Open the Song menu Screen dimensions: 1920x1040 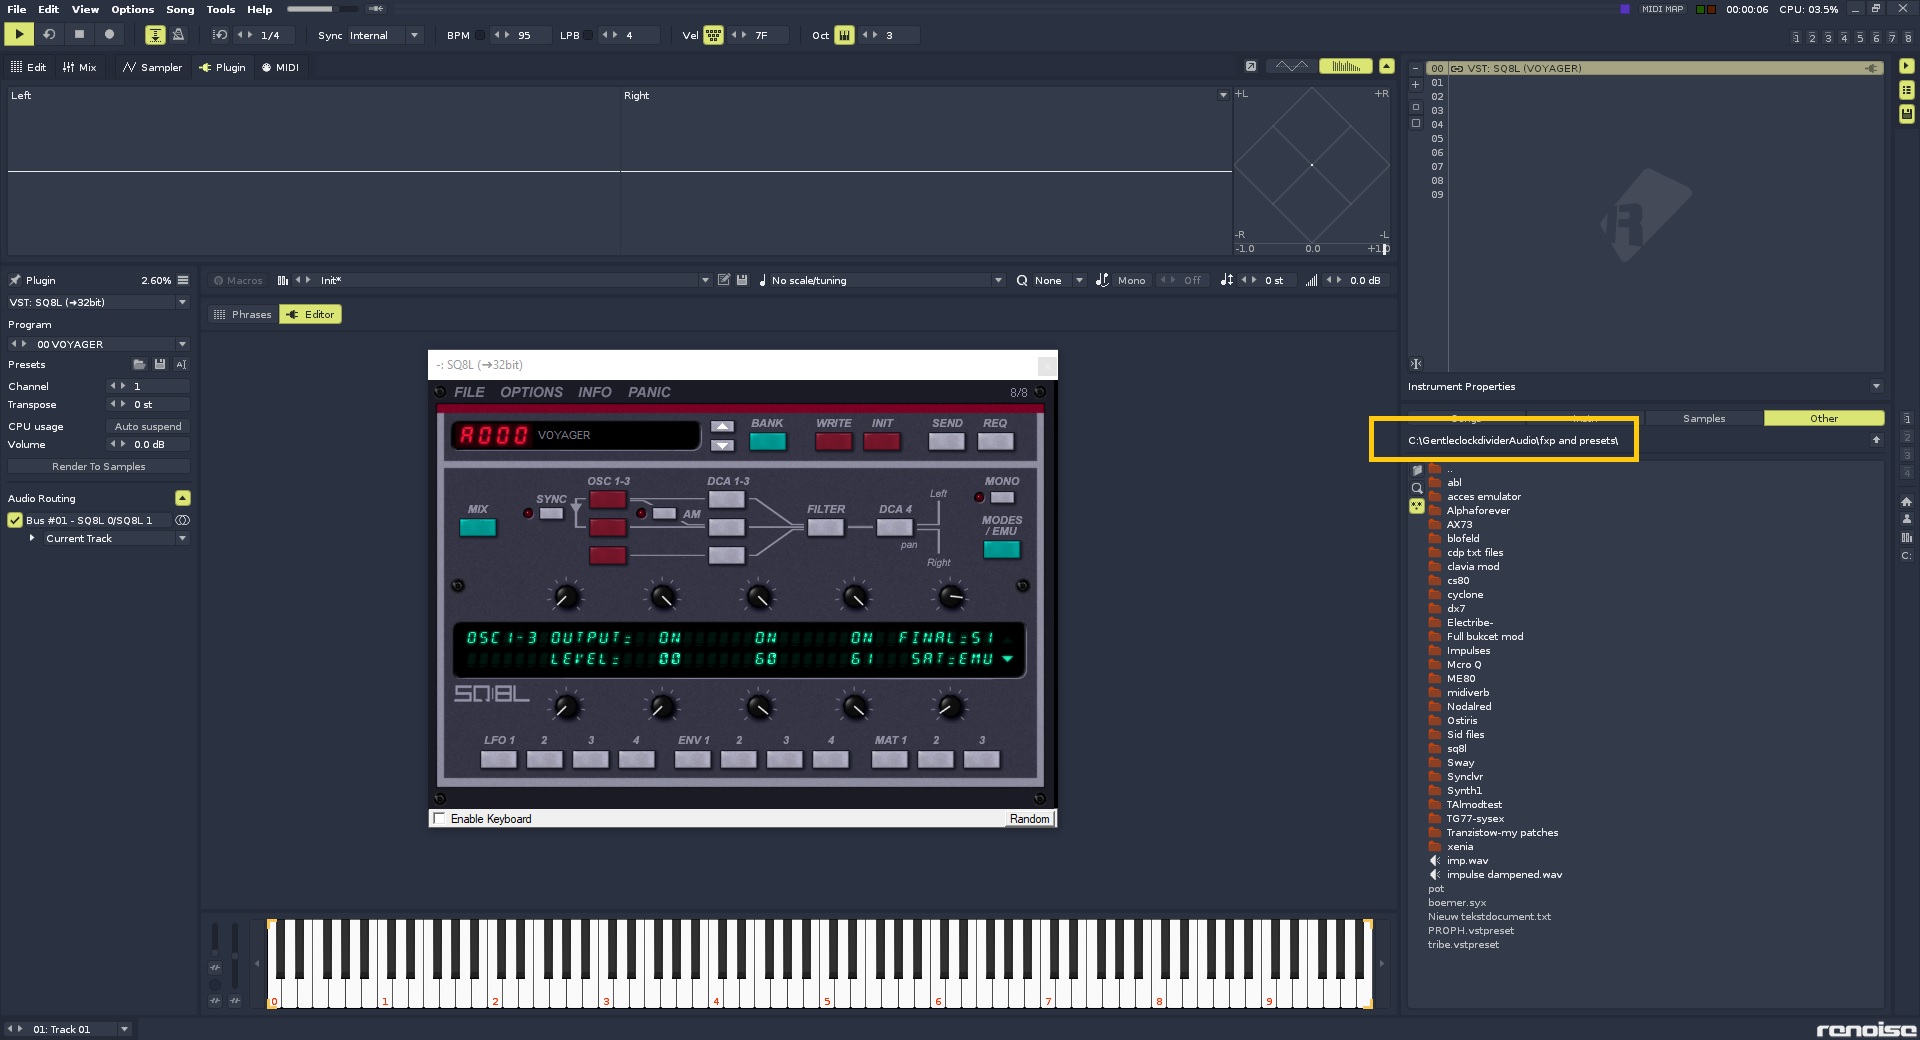[180, 9]
